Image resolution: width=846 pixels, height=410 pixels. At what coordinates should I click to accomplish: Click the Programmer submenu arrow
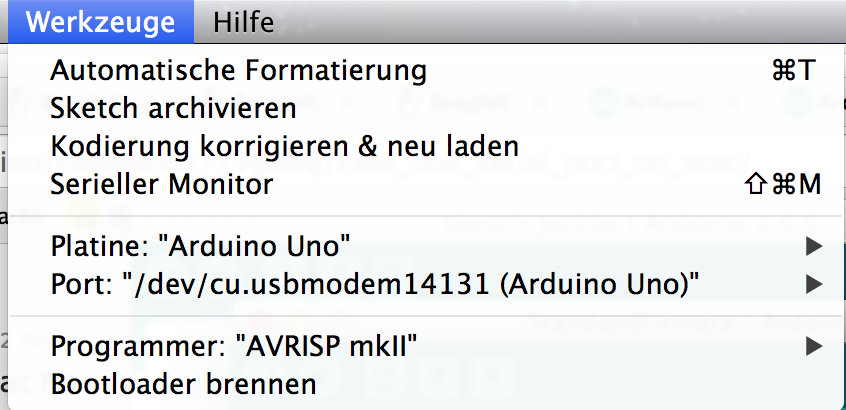click(812, 346)
